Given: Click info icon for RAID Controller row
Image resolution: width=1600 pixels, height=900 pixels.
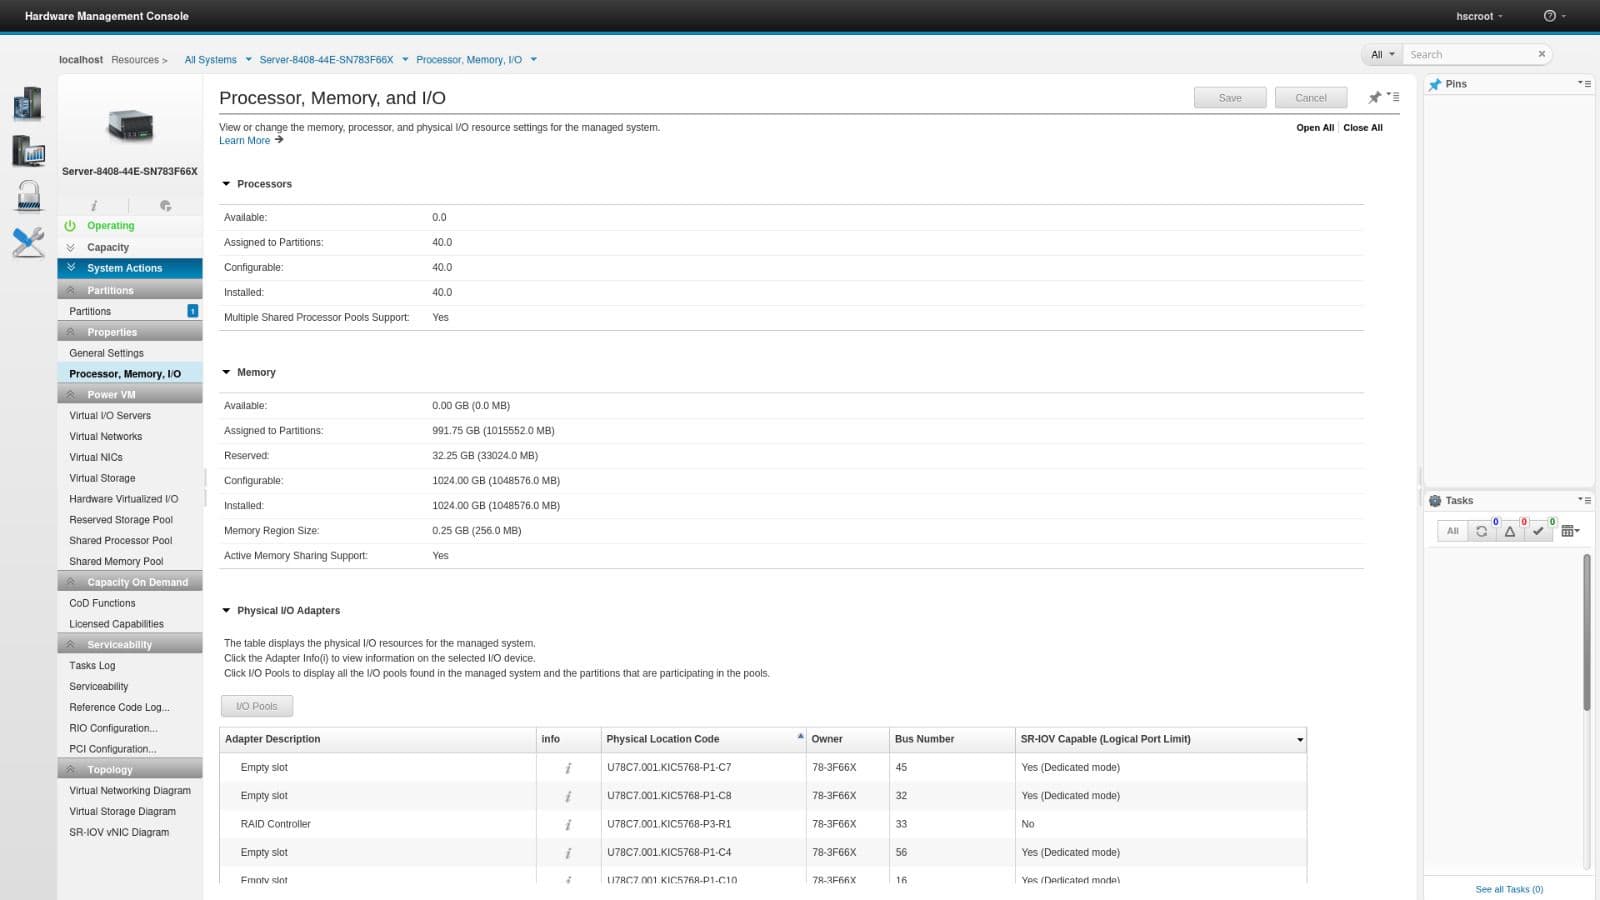Looking at the screenshot, I should click(x=568, y=825).
